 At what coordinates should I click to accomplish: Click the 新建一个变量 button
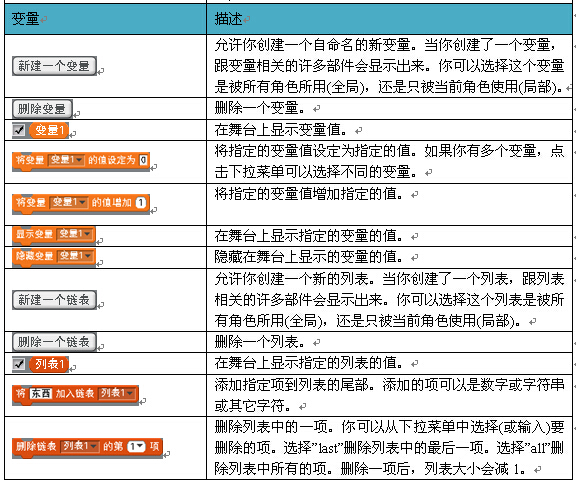click(54, 66)
